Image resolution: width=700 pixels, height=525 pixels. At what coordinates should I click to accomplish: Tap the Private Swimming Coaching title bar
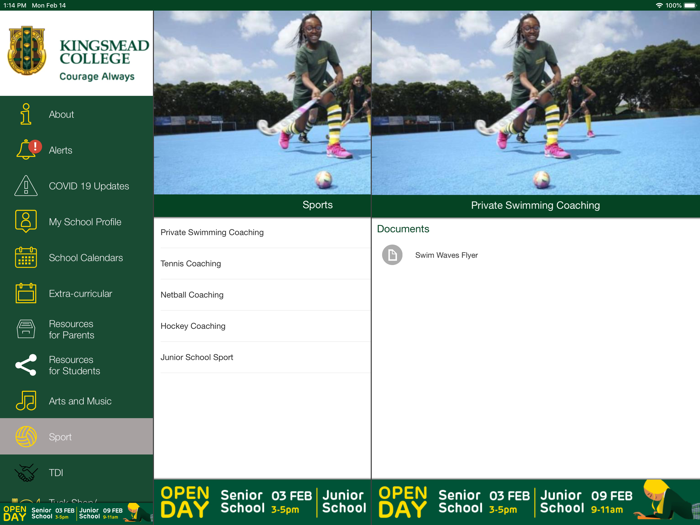click(536, 205)
